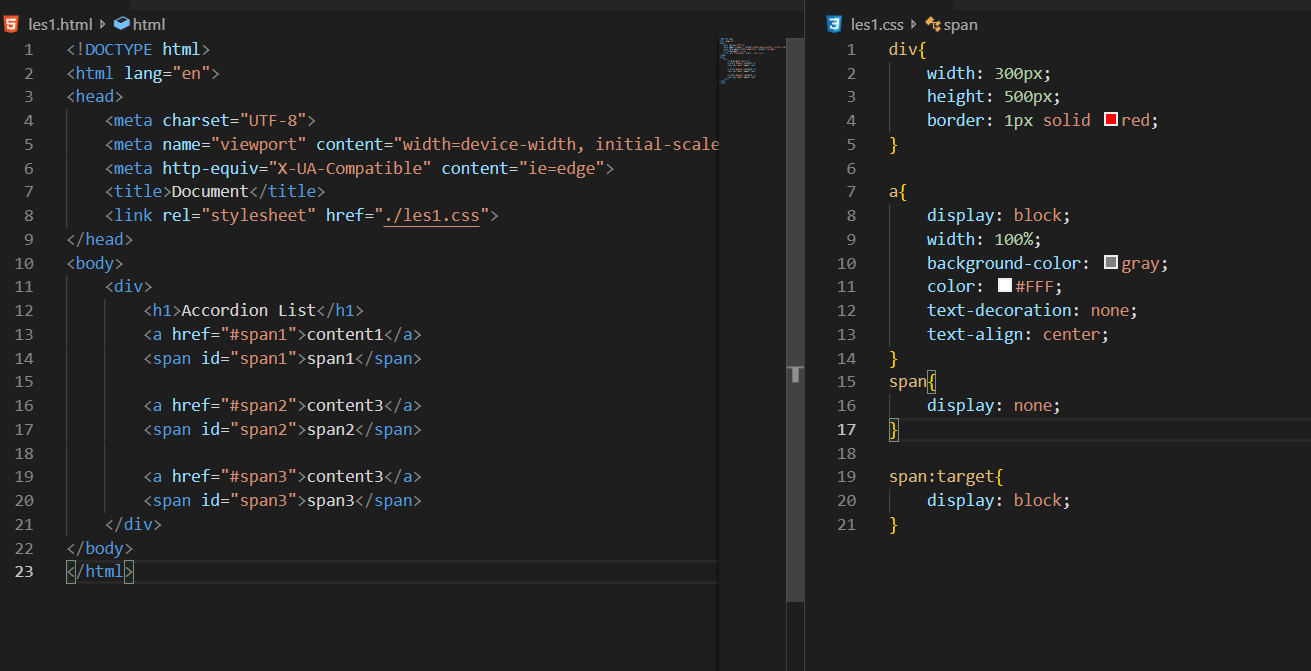The width and height of the screenshot is (1311, 671).
Task: Click the display: none declaration in the span rule
Action: tap(992, 405)
